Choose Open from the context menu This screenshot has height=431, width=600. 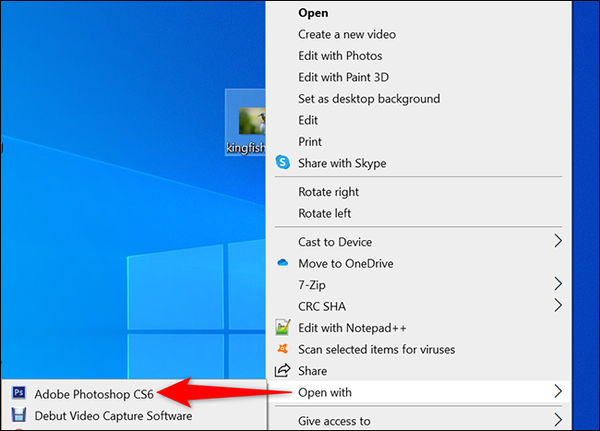[x=419, y=13]
